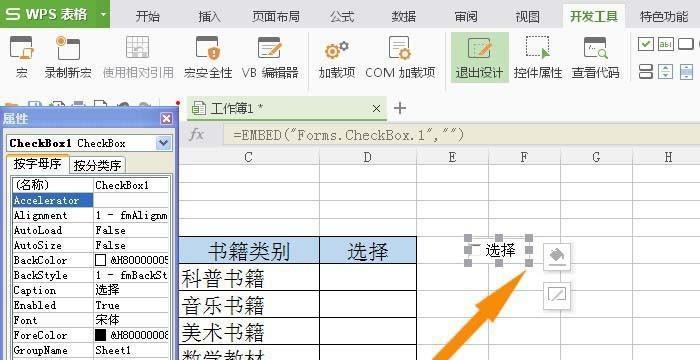This screenshot has width=700, height=360.
Task: Insert a checkbox control from ribbon
Action: (x=646, y=44)
